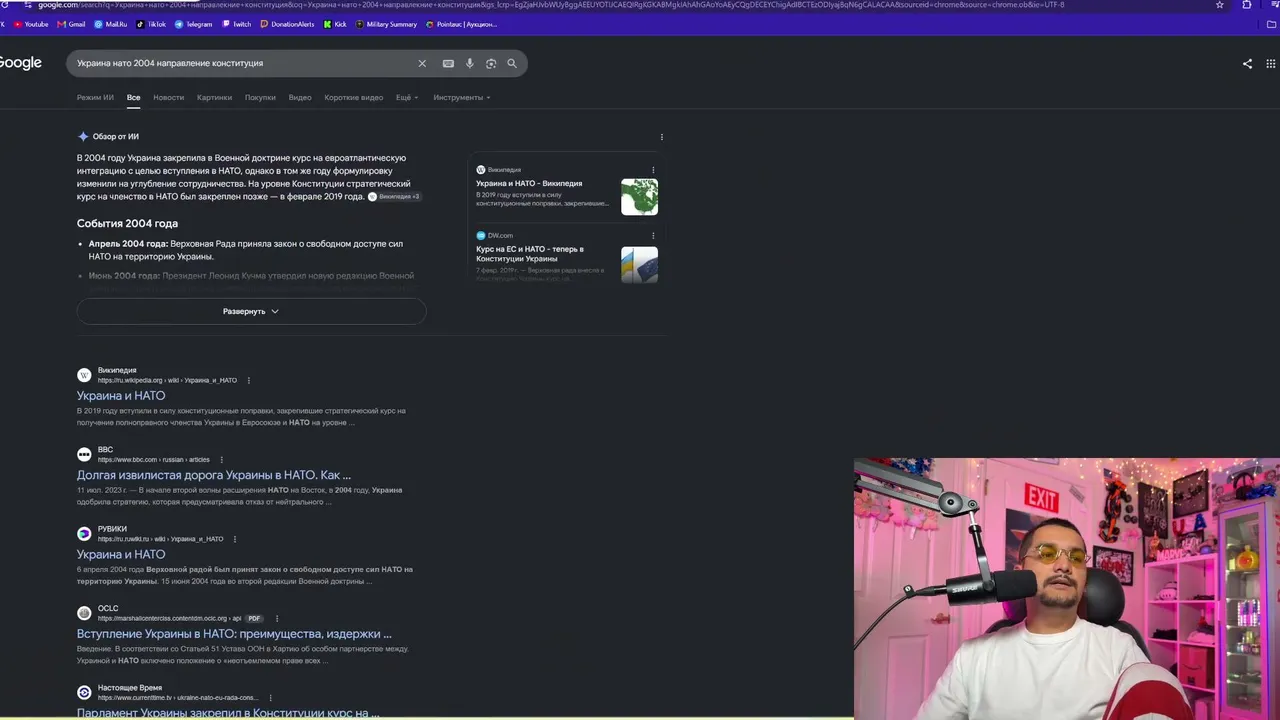Image resolution: width=1280 pixels, height=720 pixels.
Task: Open more options for Настоящее Время result
Action: tap(270, 698)
